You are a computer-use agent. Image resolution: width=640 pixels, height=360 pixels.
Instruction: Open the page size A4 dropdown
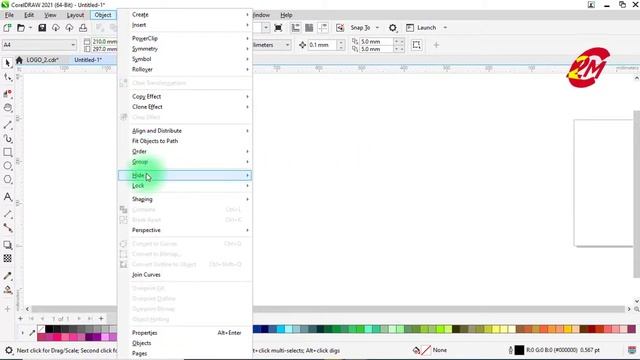pos(39,44)
